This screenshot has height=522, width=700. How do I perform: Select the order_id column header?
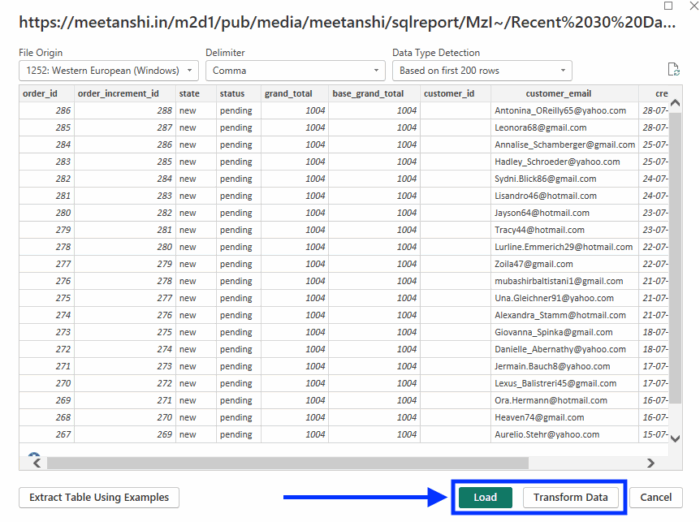(x=46, y=93)
